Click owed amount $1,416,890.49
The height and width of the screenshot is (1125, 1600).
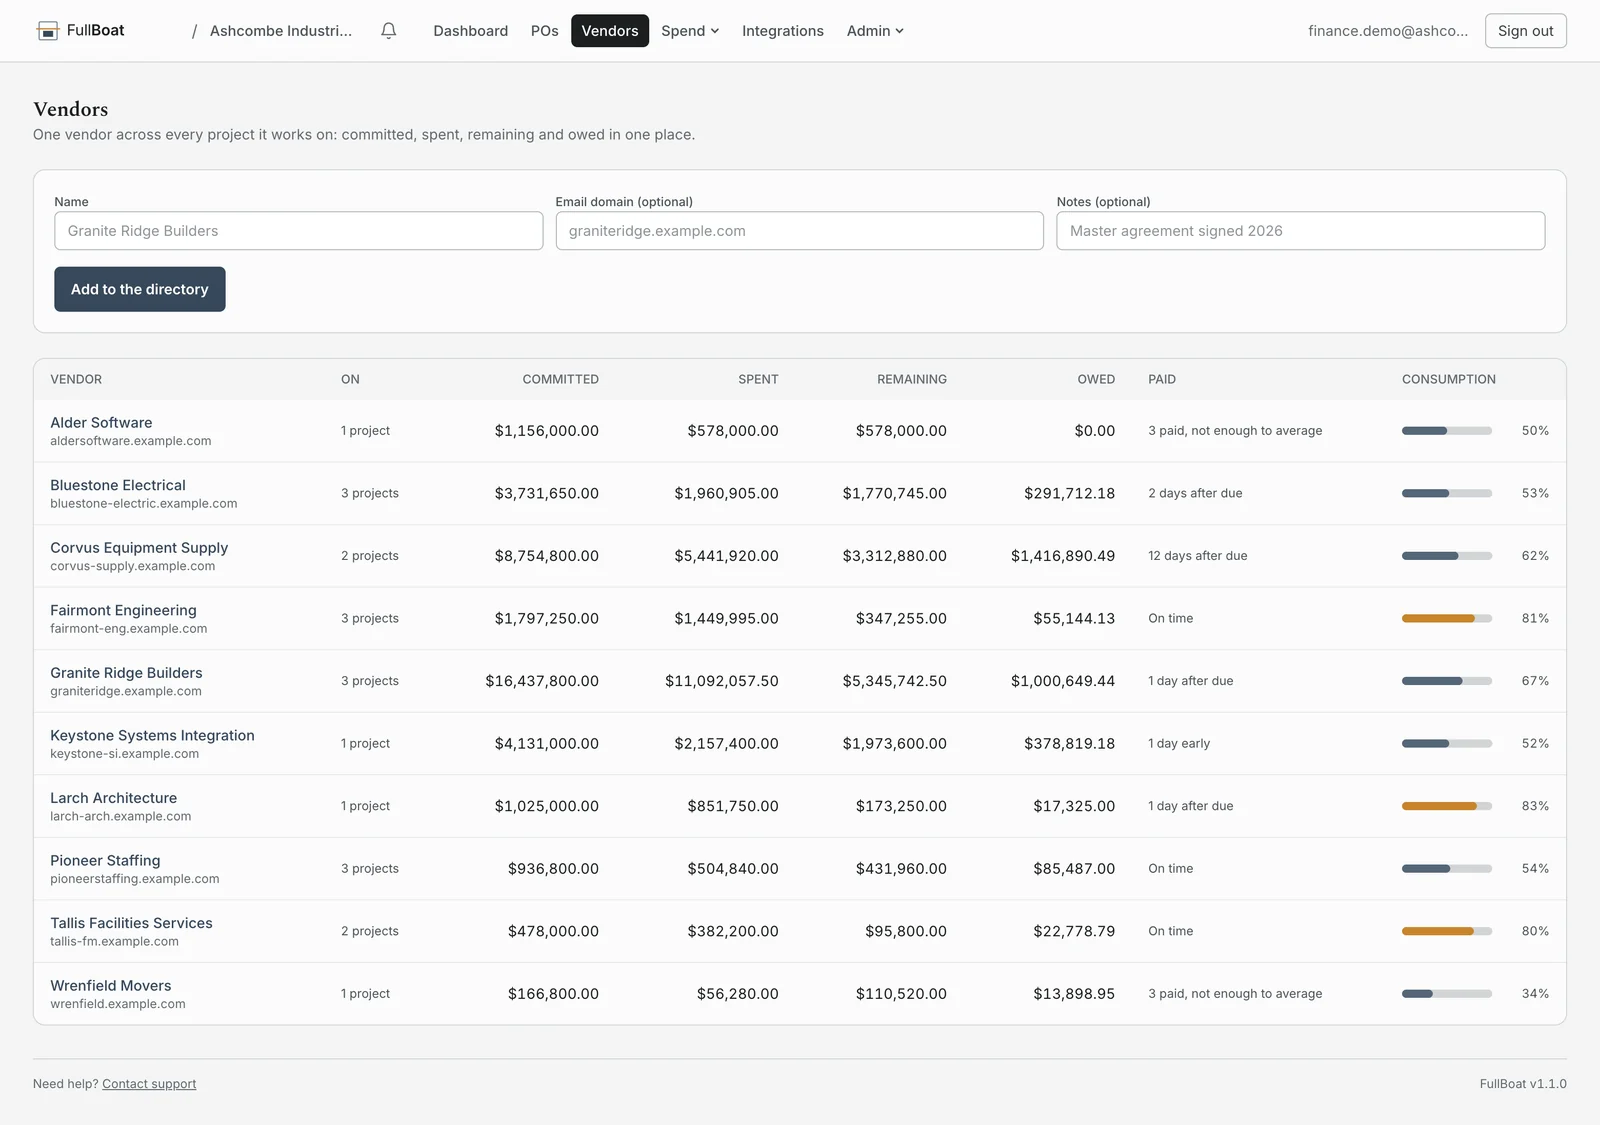[x=1063, y=556]
